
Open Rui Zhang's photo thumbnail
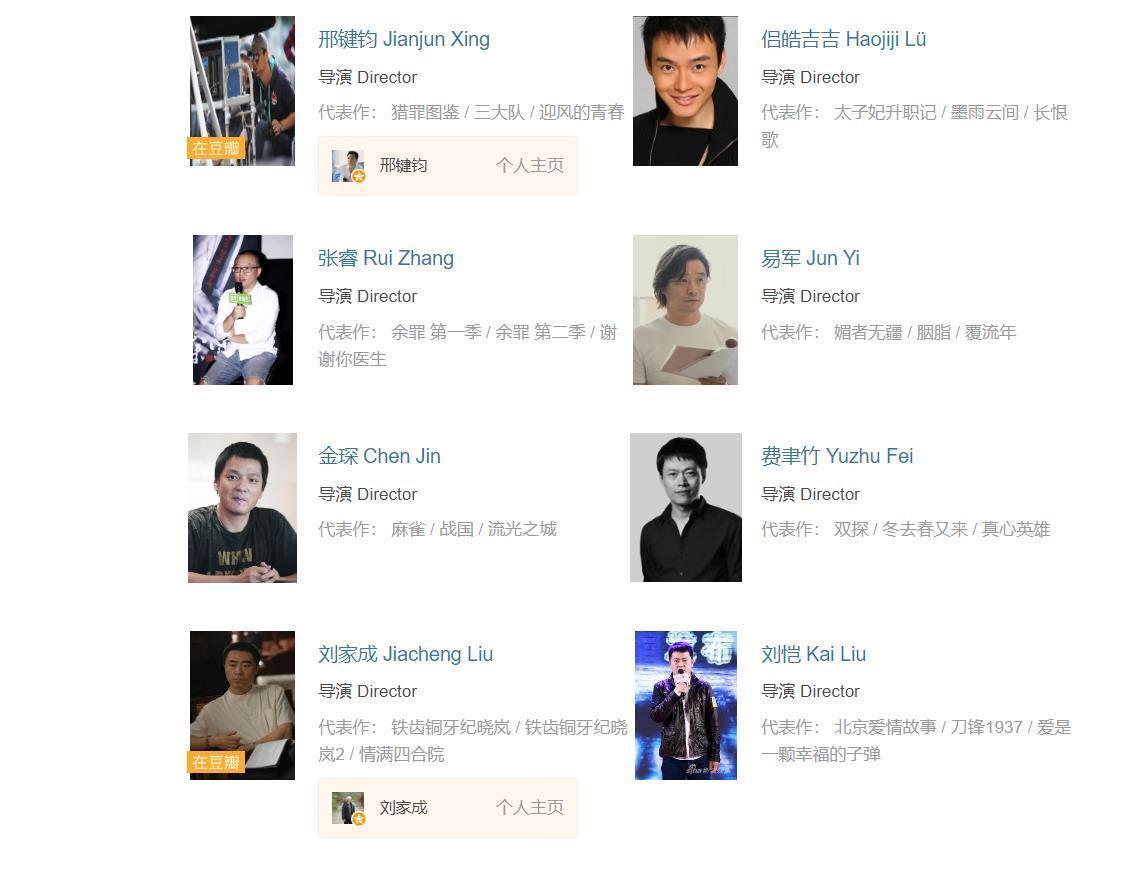click(243, 310)
